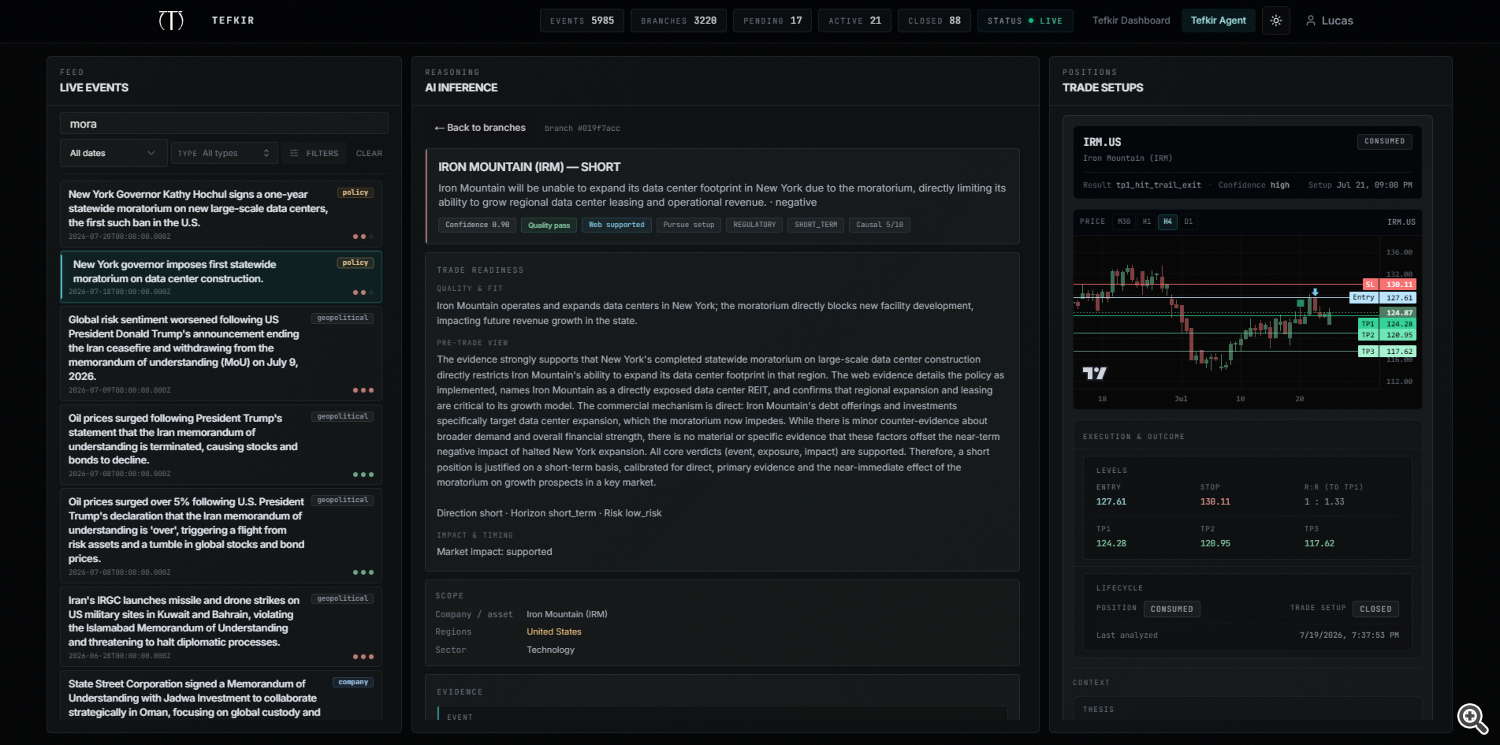Click the REGULATORY badge
The width and height of the screenshot is (1500, 745).
[754, 225]
